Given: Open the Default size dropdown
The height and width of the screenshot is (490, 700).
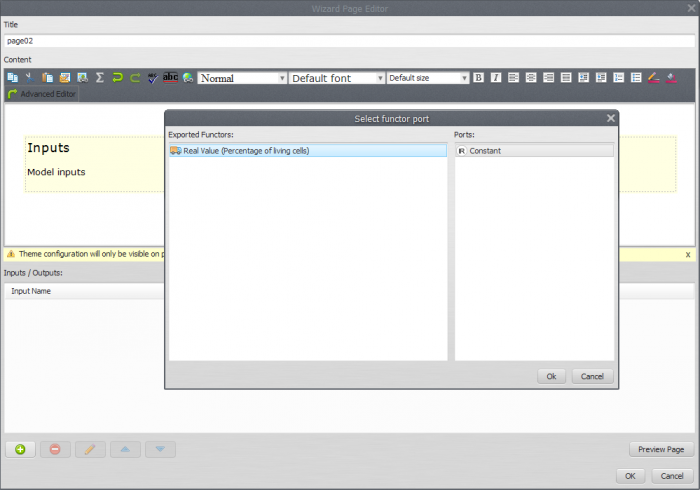Looking at the screenshot, I should 428,78.
